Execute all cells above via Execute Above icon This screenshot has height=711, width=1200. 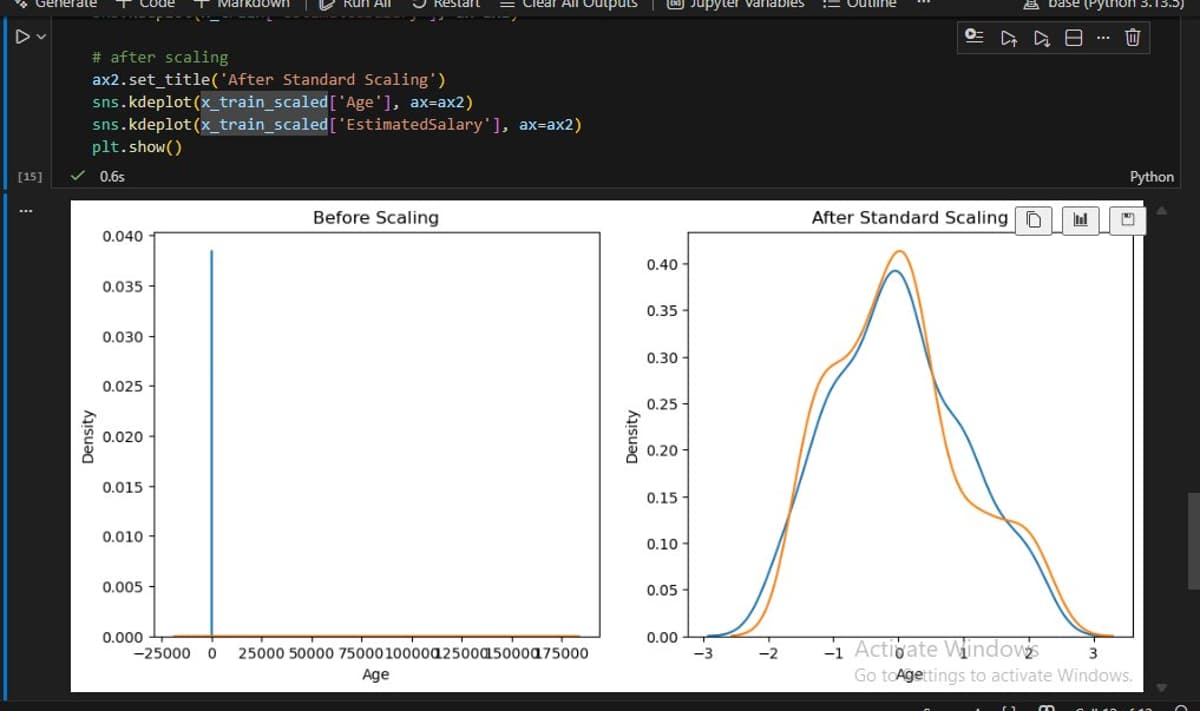pos(1009,37)
